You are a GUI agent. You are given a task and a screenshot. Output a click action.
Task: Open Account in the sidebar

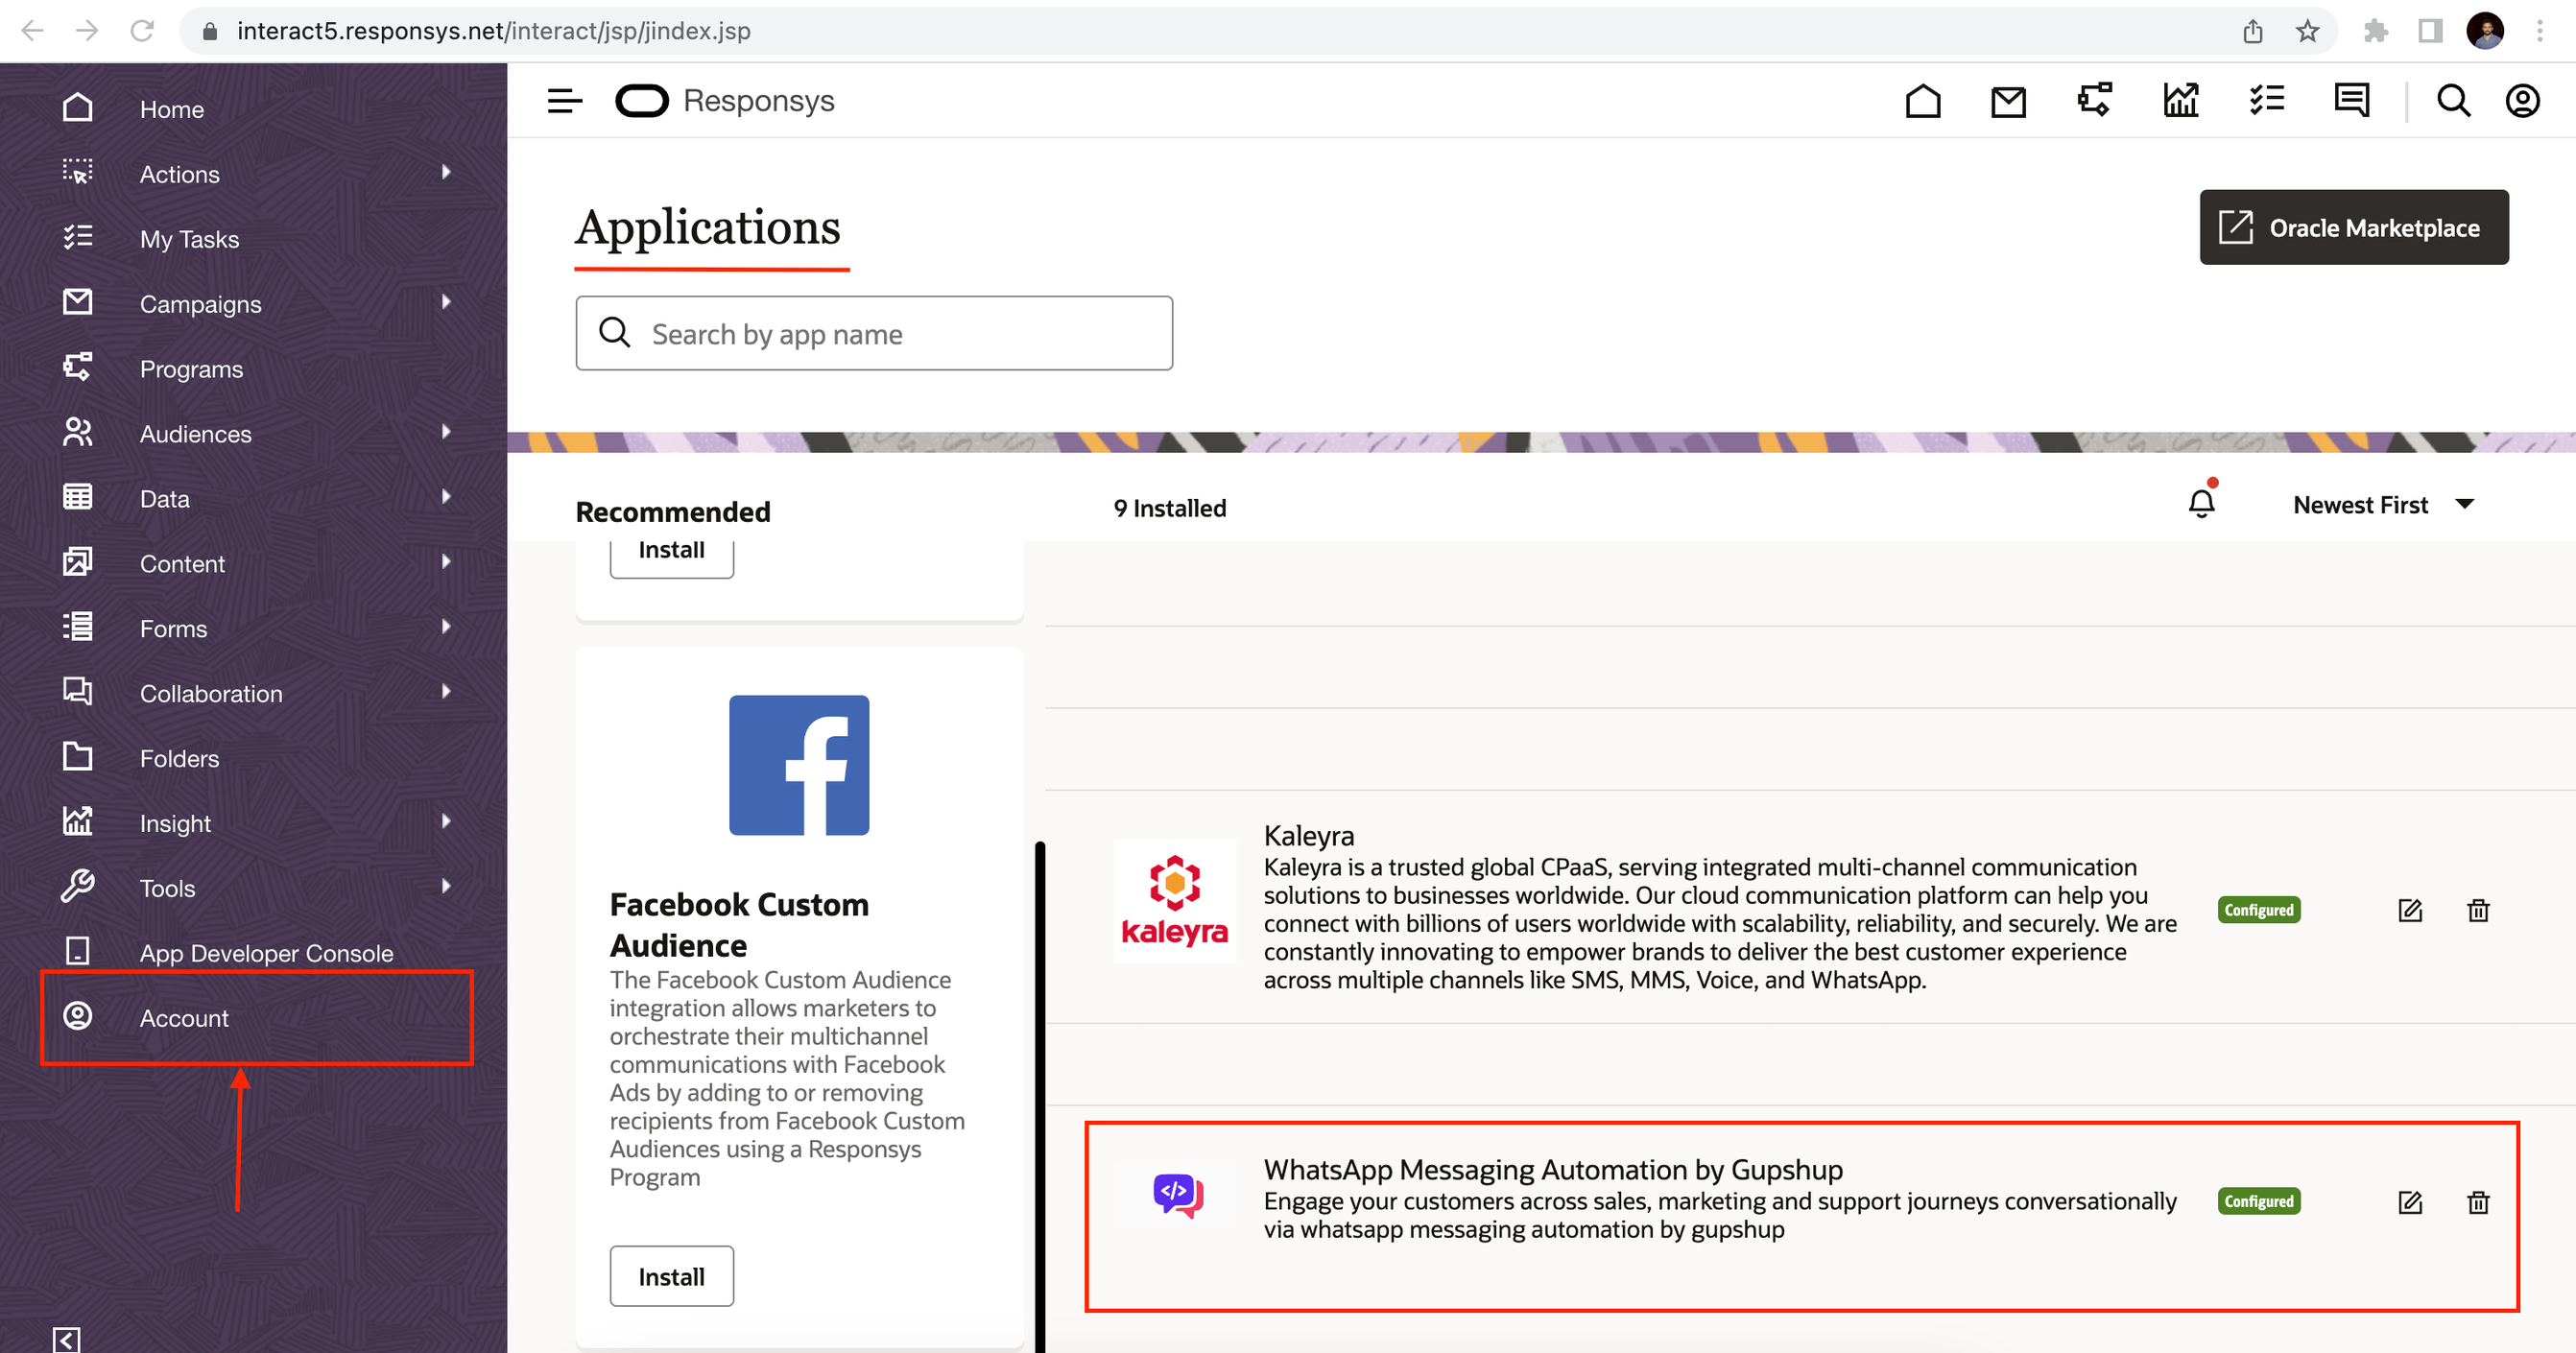coord(184,1018)
